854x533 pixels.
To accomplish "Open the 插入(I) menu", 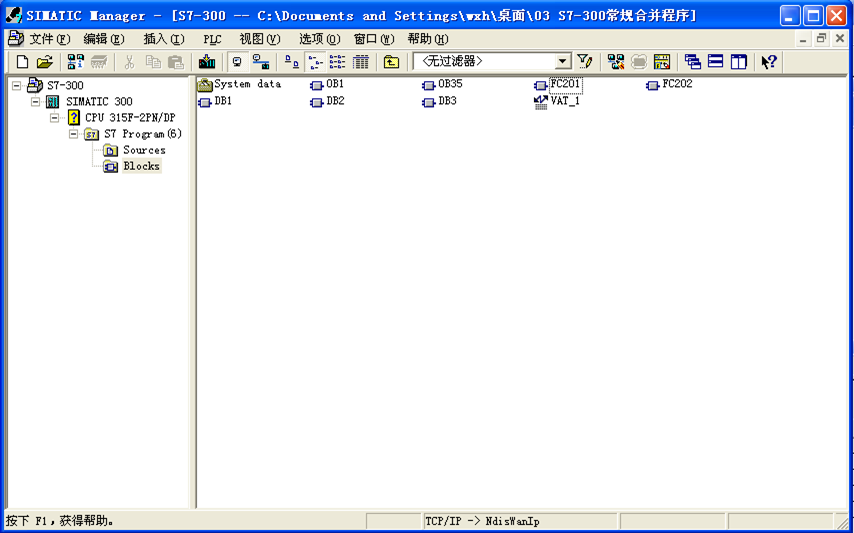I will point(164,39).
